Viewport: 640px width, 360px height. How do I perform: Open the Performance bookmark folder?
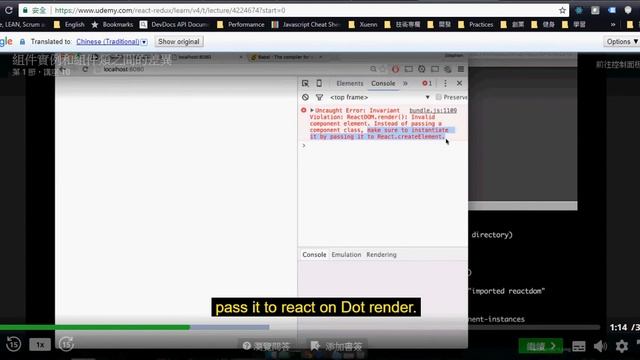(241, 24)
